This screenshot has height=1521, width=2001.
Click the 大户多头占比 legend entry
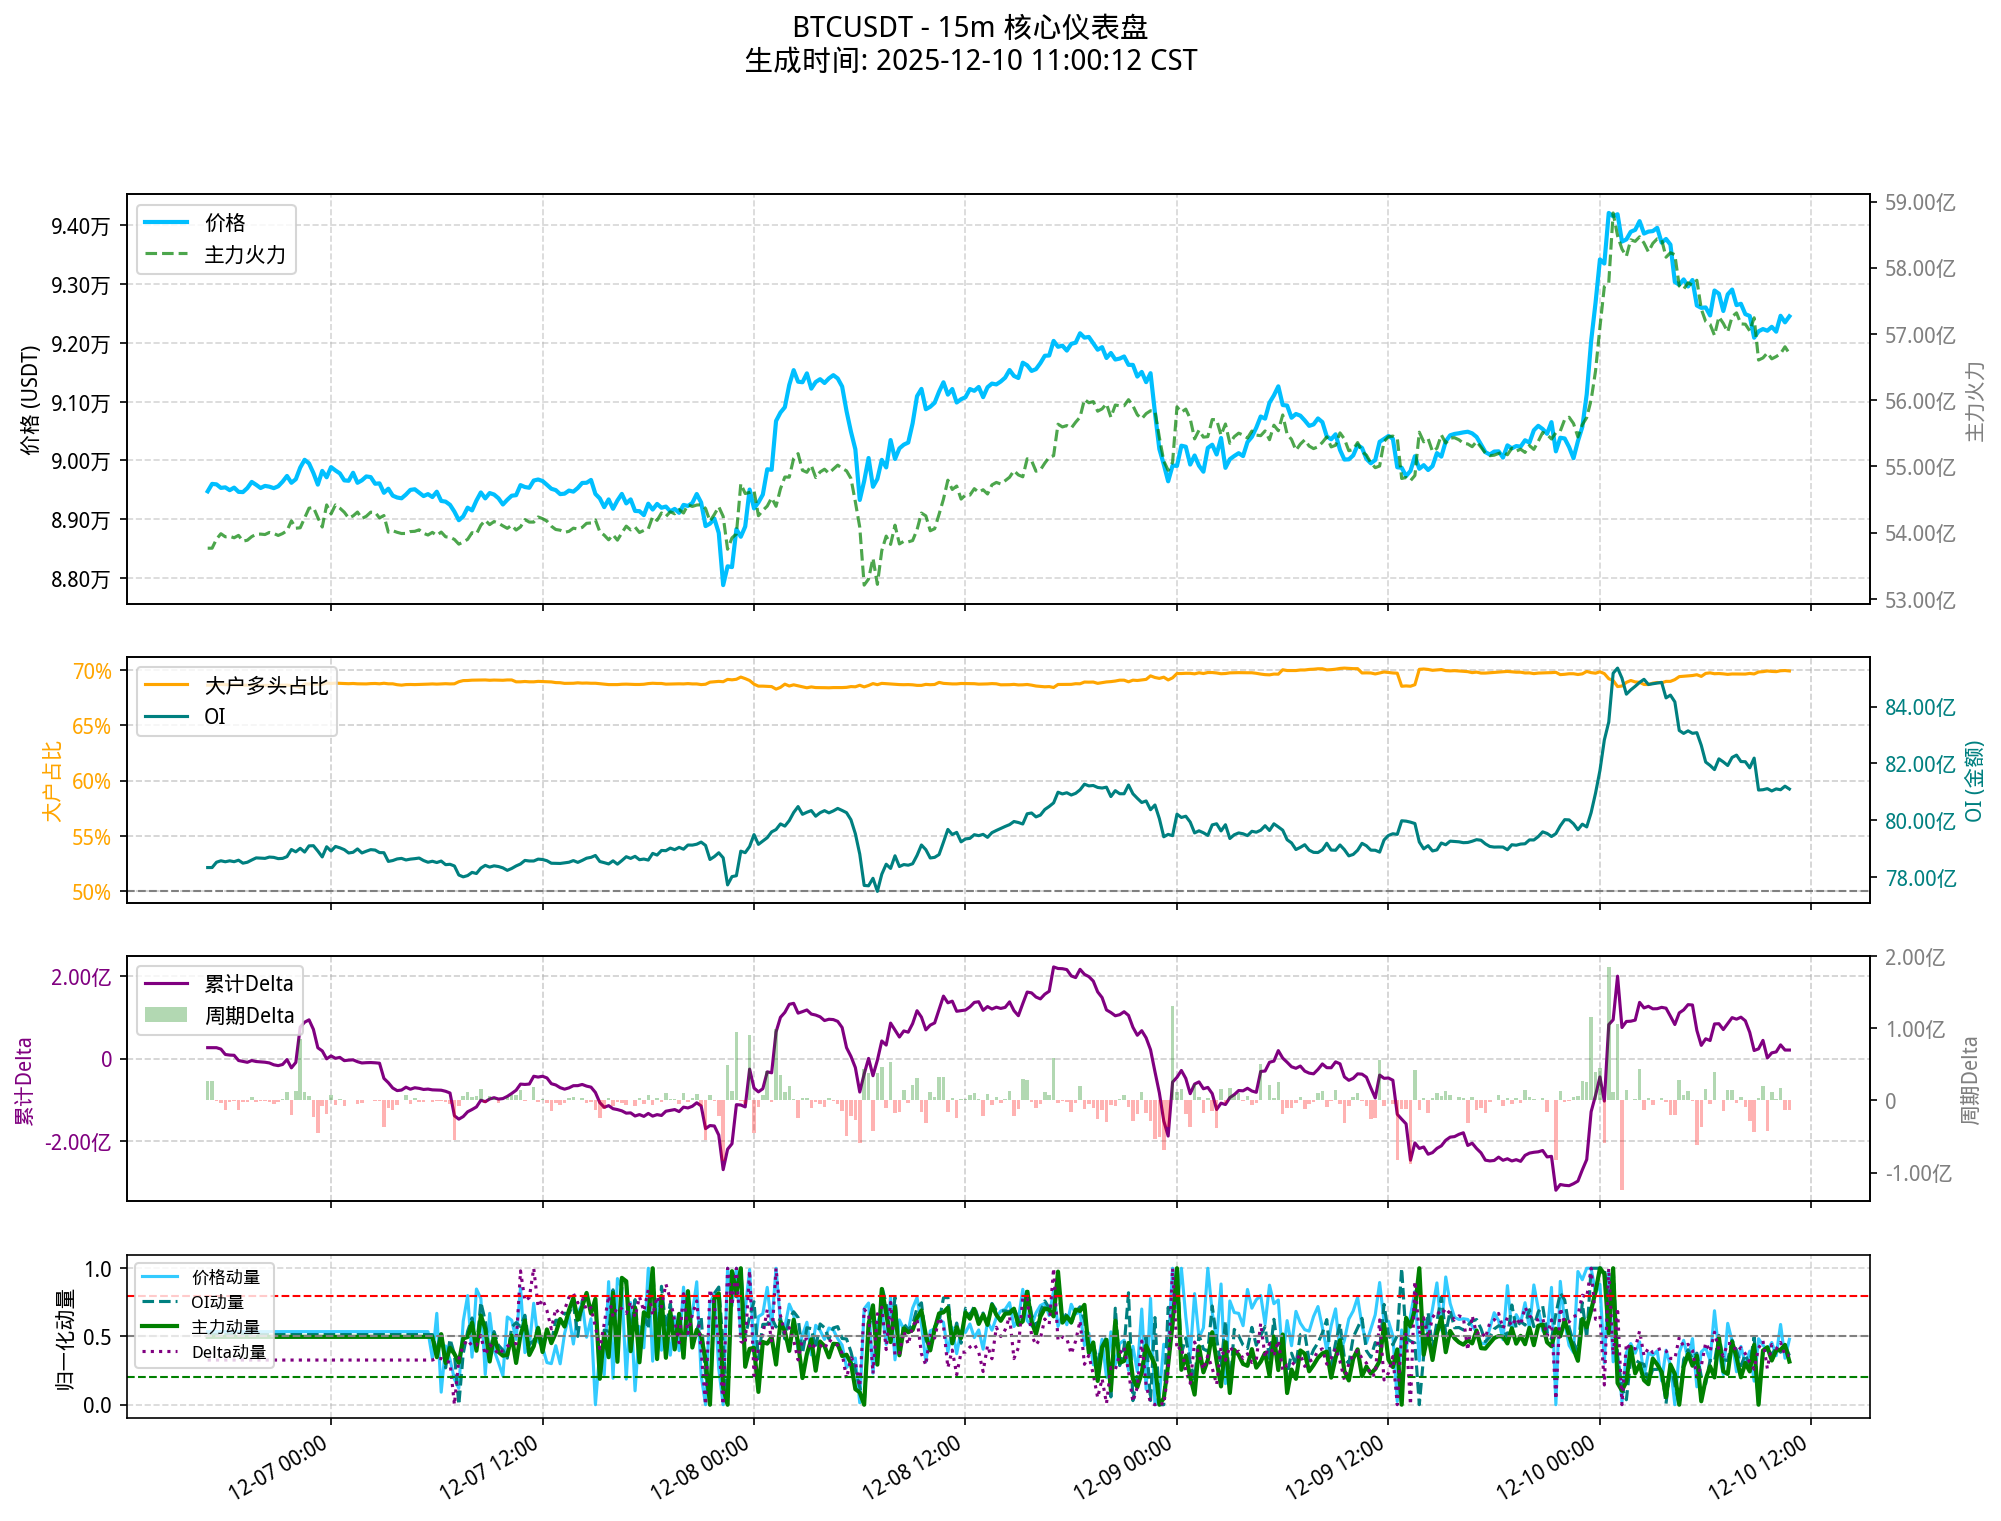(265, 685)
